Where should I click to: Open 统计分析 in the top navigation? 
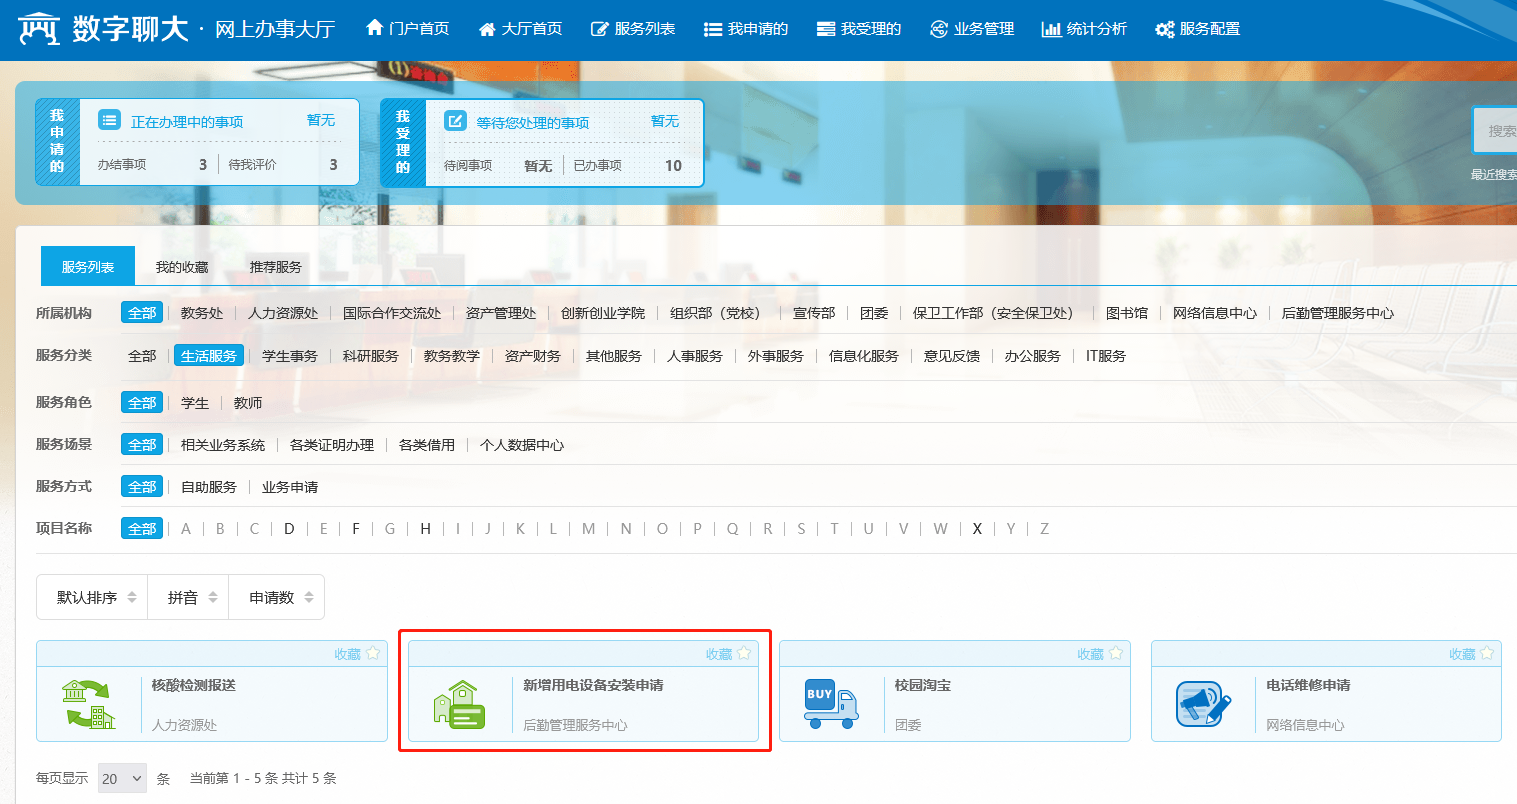click(1084, 29)
